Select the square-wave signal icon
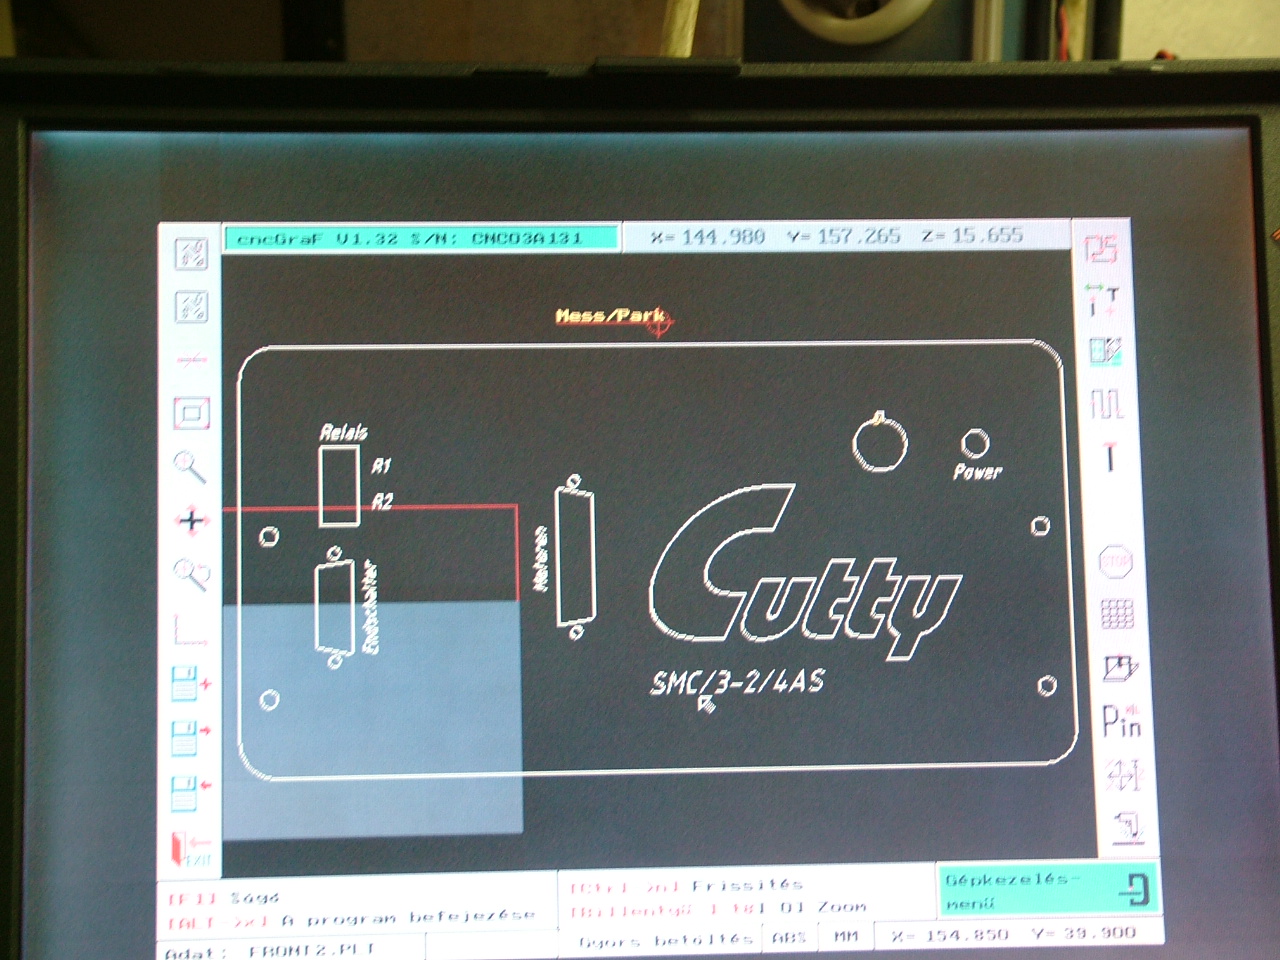This screenshot has width=1280, height=960. [1107, 404]
